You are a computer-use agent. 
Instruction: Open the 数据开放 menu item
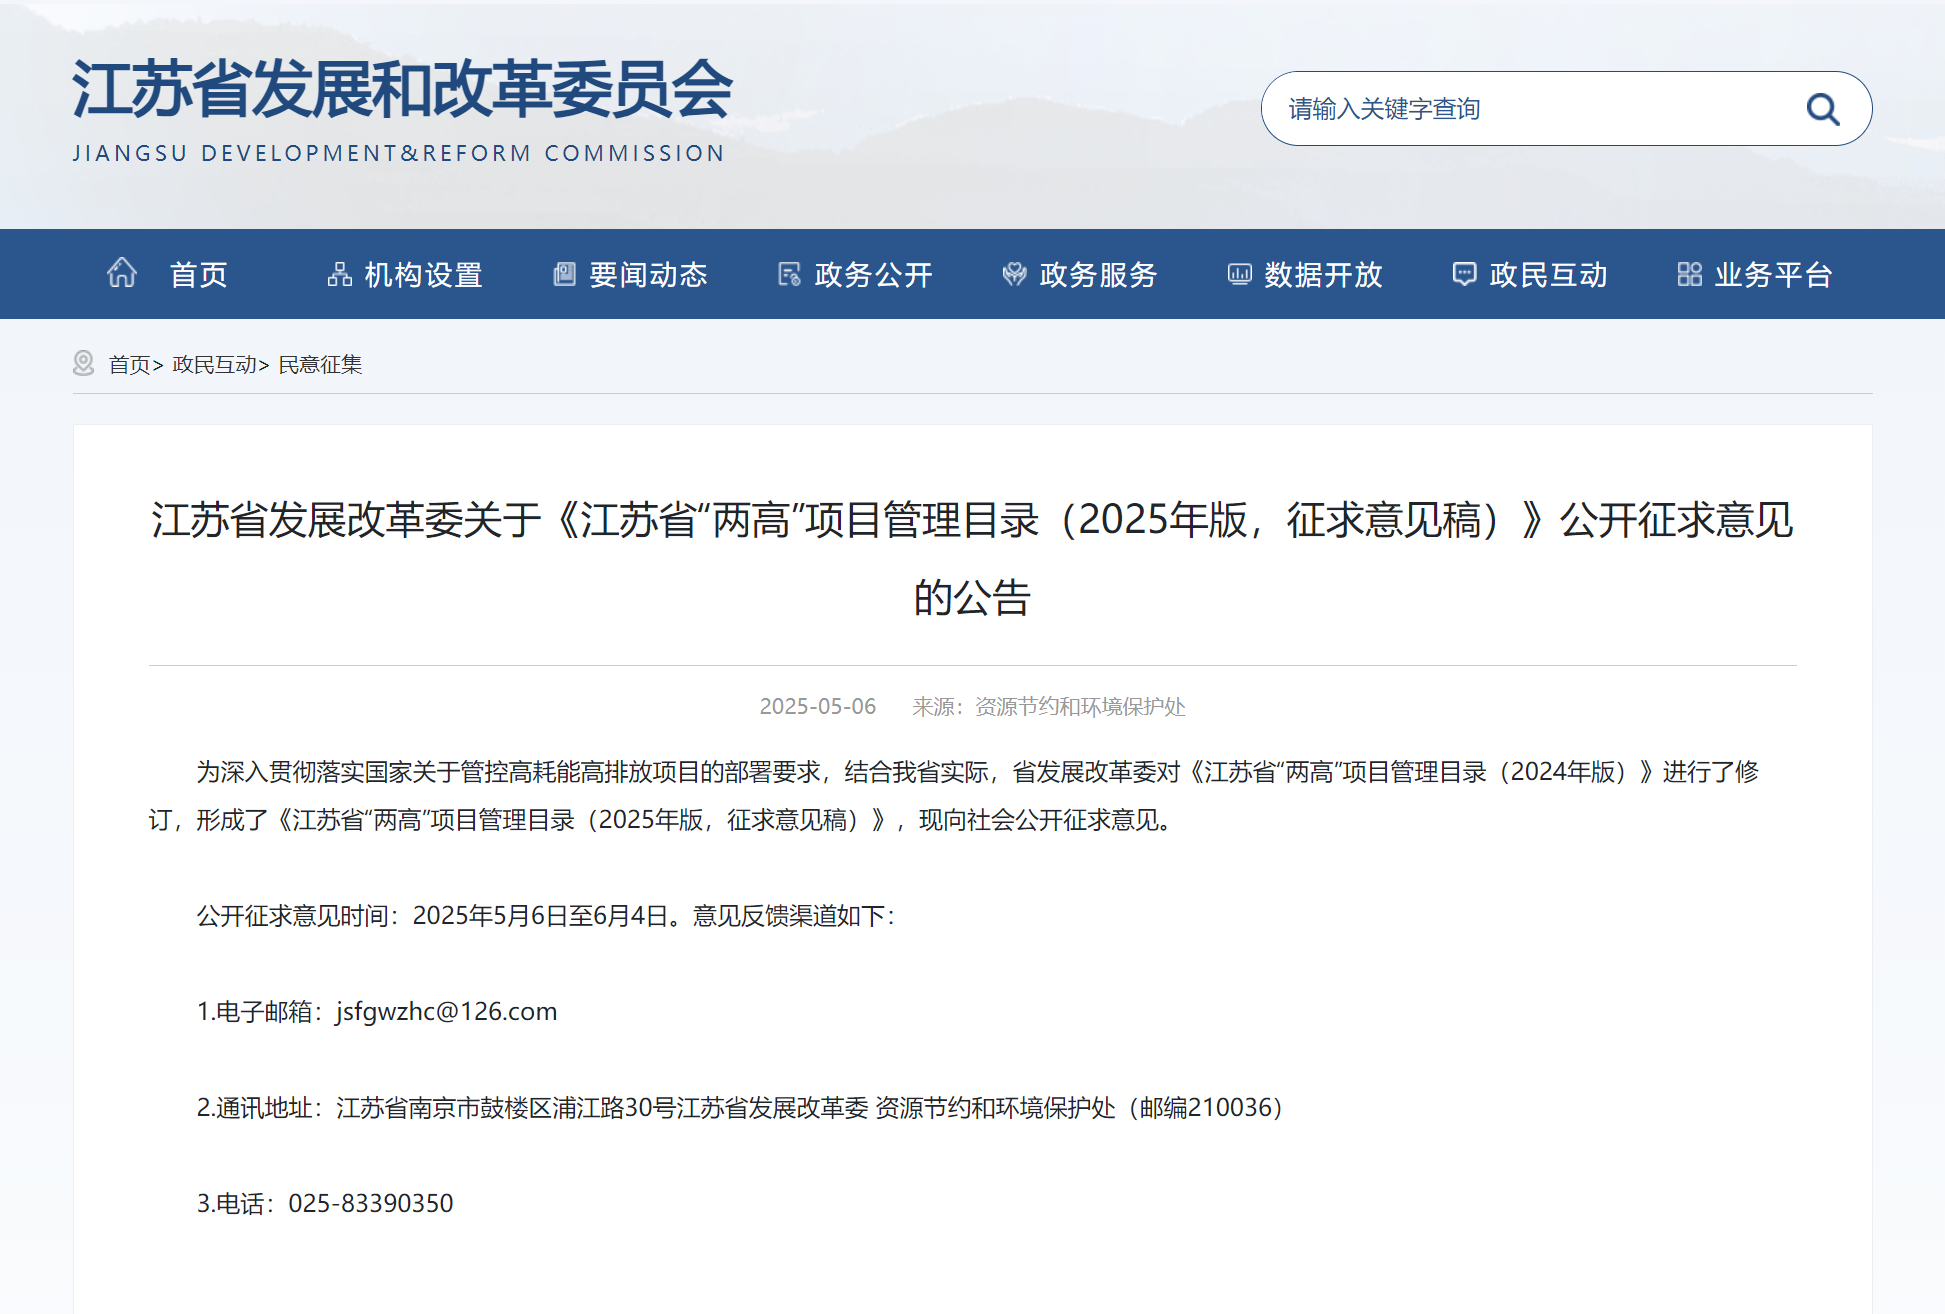tap(1323, 275)
